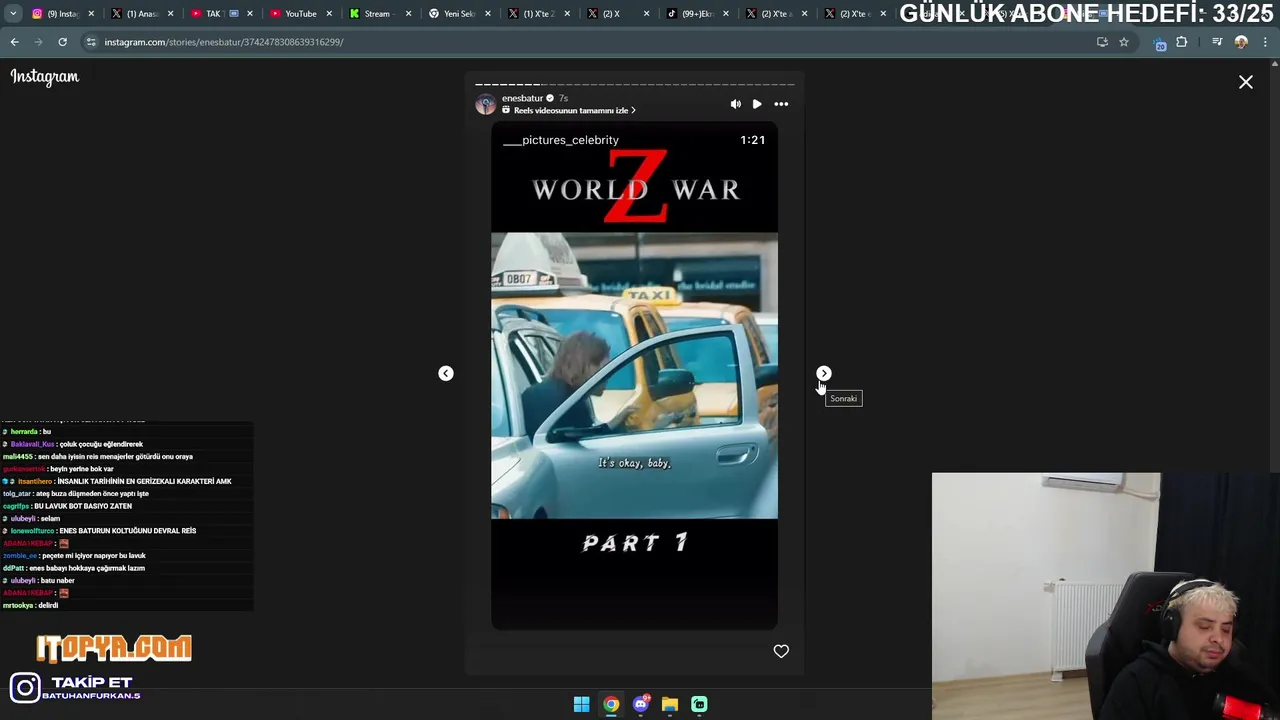The width and height of the screenshot is (1280, 720).
Task: Open the story three-dot options menu
Action: (781, 104)
